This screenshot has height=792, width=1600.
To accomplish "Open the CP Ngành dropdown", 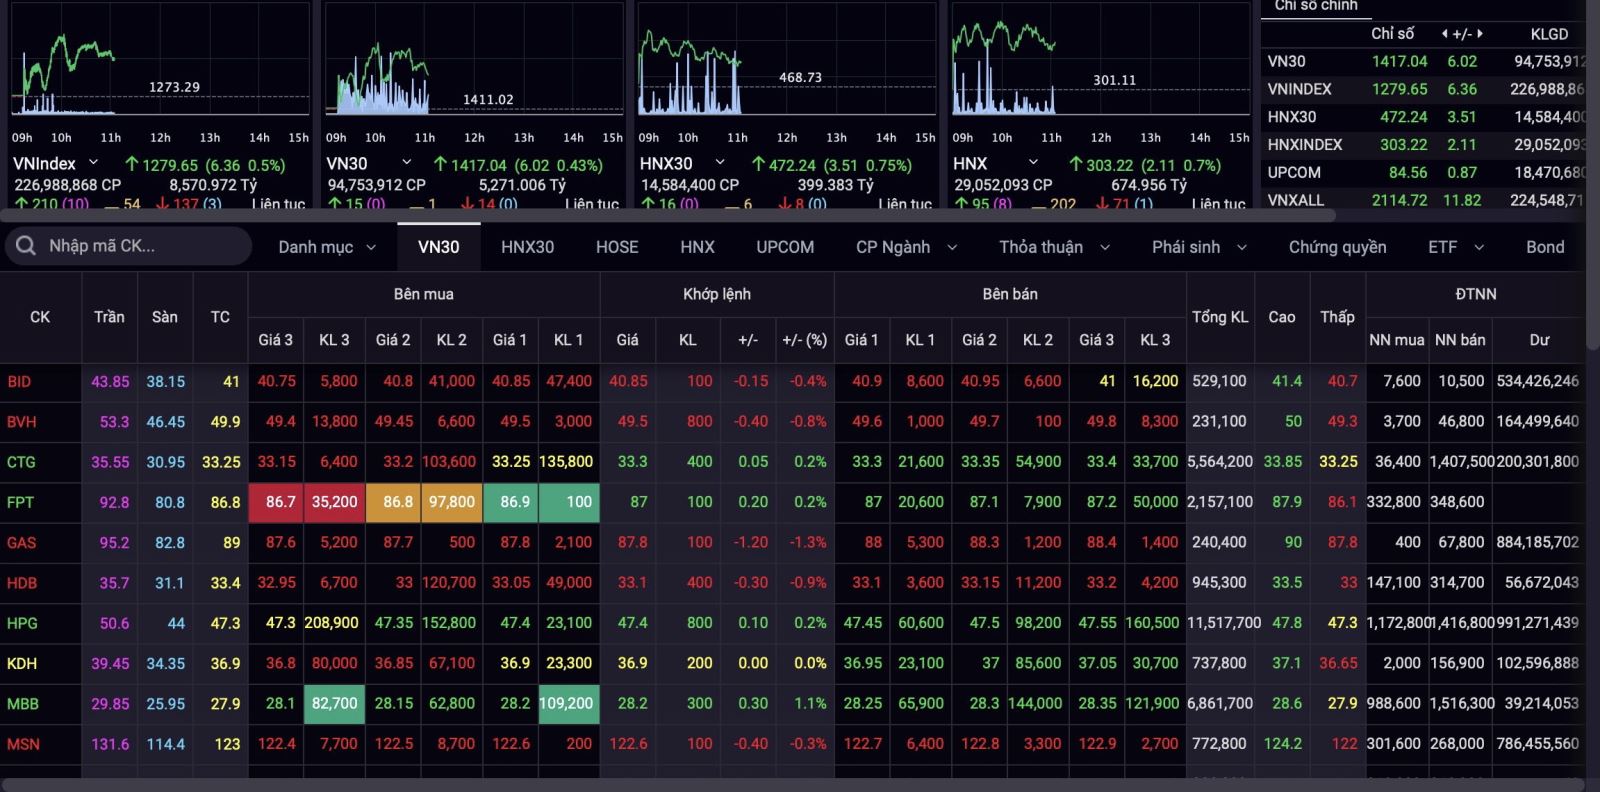I will (x=906, y=247).
